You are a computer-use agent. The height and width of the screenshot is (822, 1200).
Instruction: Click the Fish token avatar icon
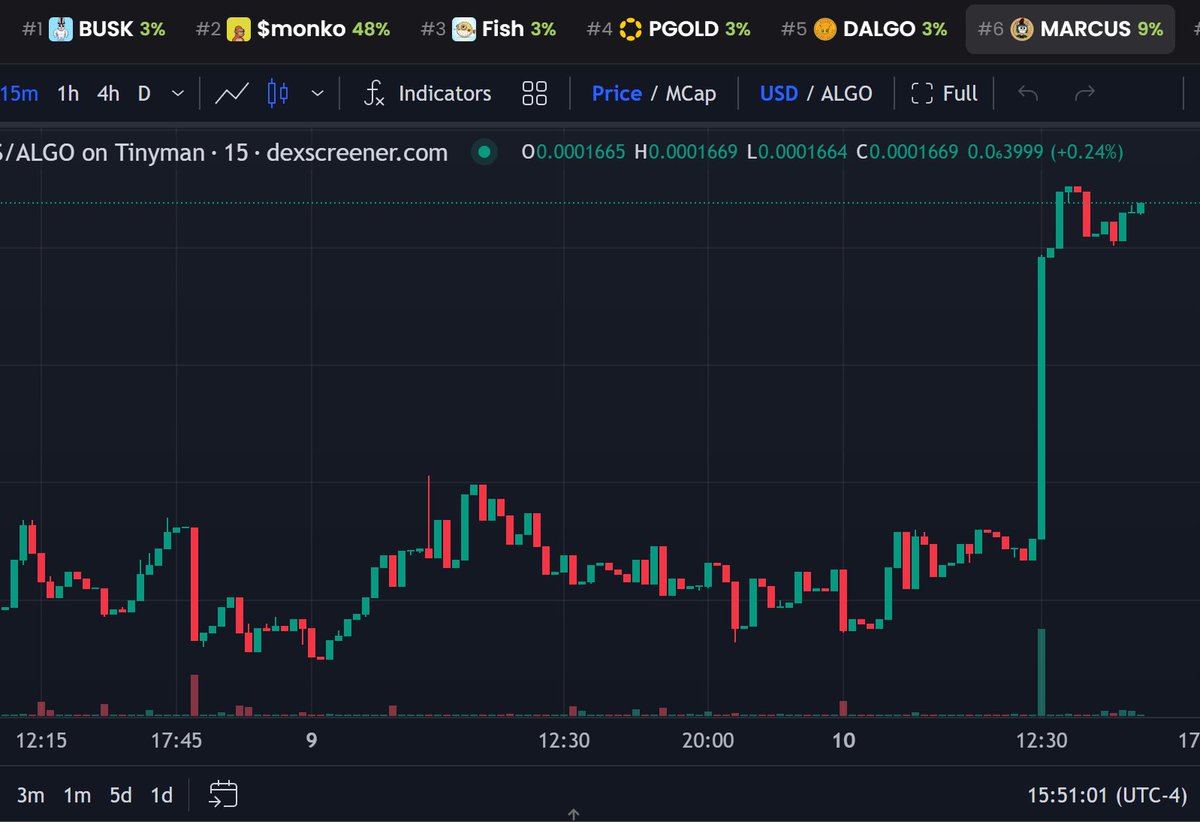point(463,29)
